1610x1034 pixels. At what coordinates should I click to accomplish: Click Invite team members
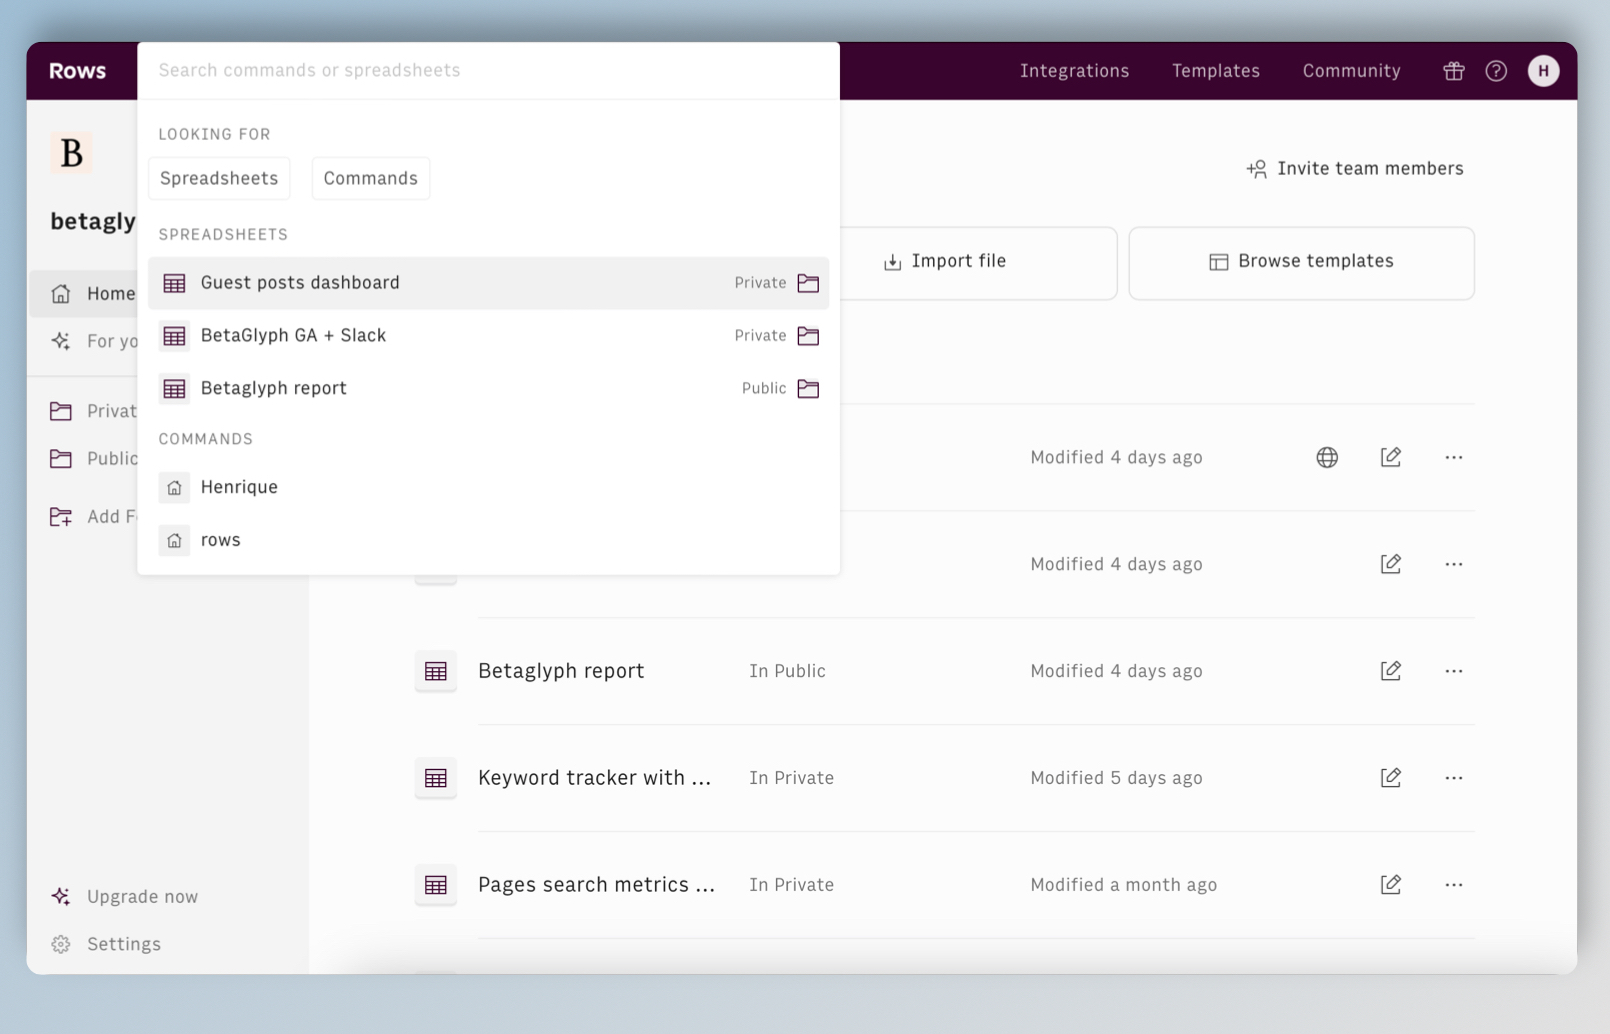point(1355,169)
